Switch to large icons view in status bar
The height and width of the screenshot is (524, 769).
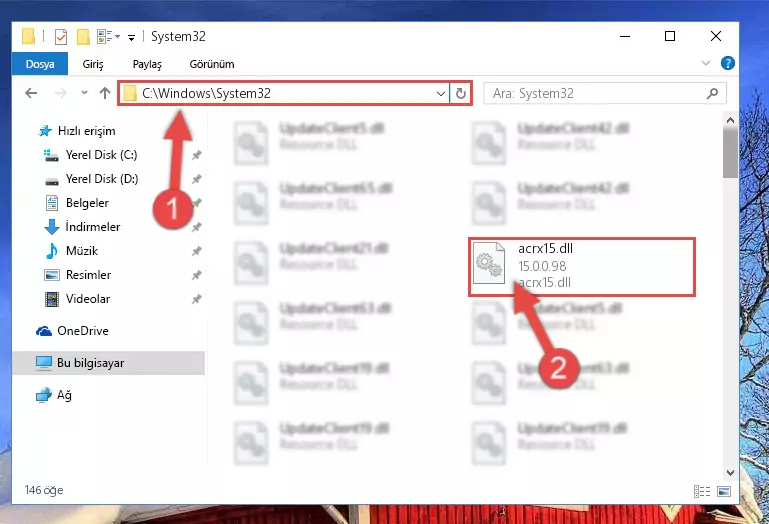[x=724, y=491]
